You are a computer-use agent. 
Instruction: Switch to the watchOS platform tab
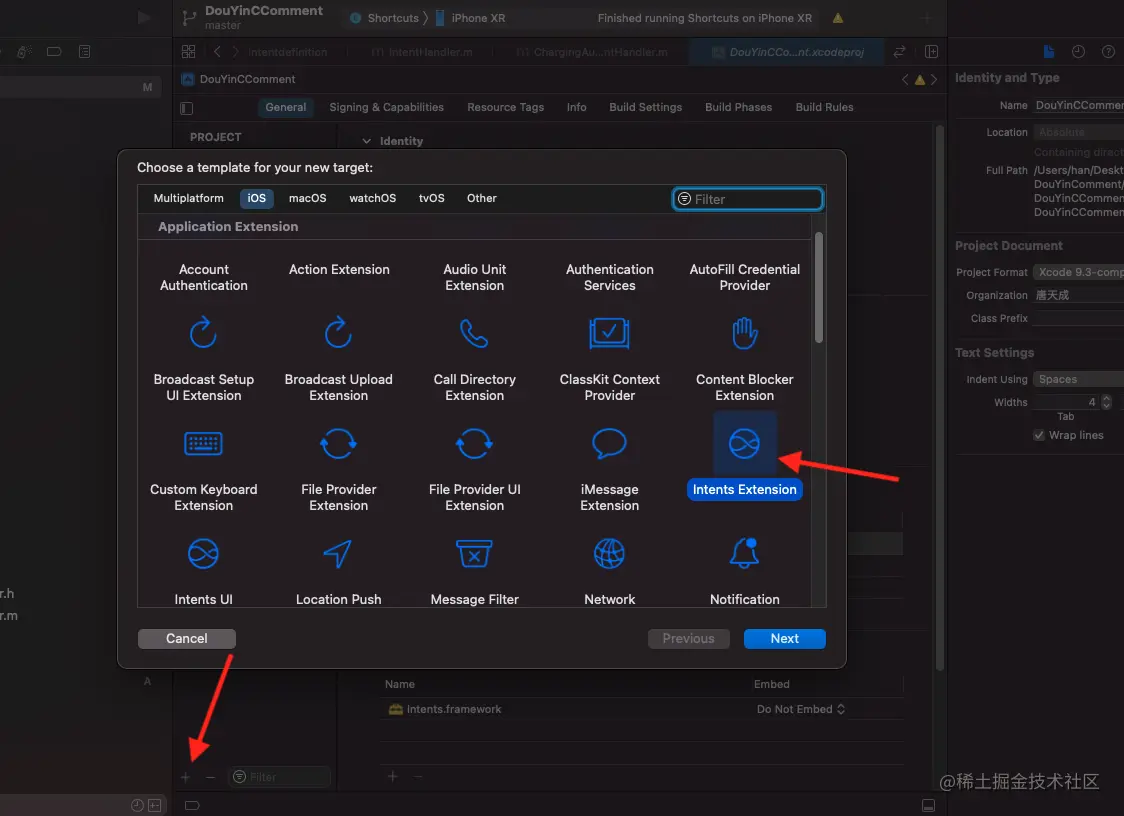pyautogui.click(x=372, y=198)
